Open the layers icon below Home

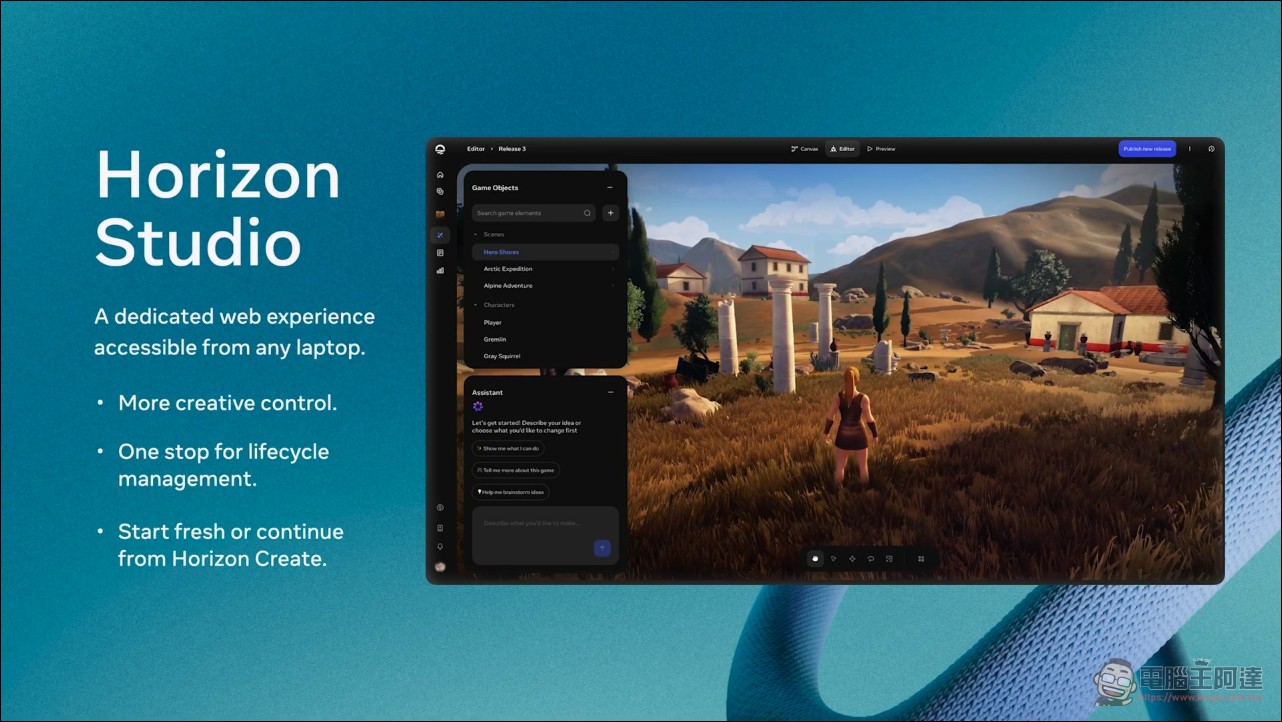pos(440,191)
